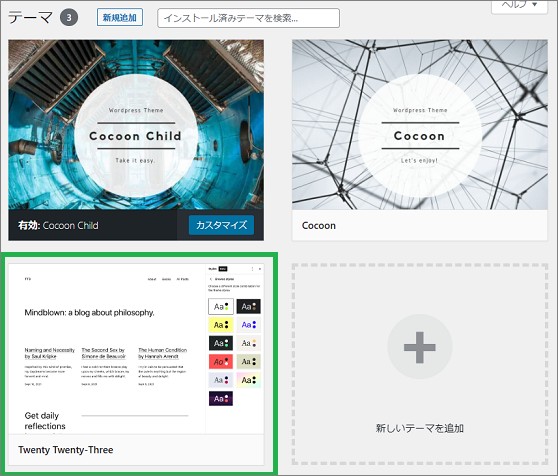The image size is (558, 476).
Task: Open the Cocoon theme screenshot
Action: point(420,125)
